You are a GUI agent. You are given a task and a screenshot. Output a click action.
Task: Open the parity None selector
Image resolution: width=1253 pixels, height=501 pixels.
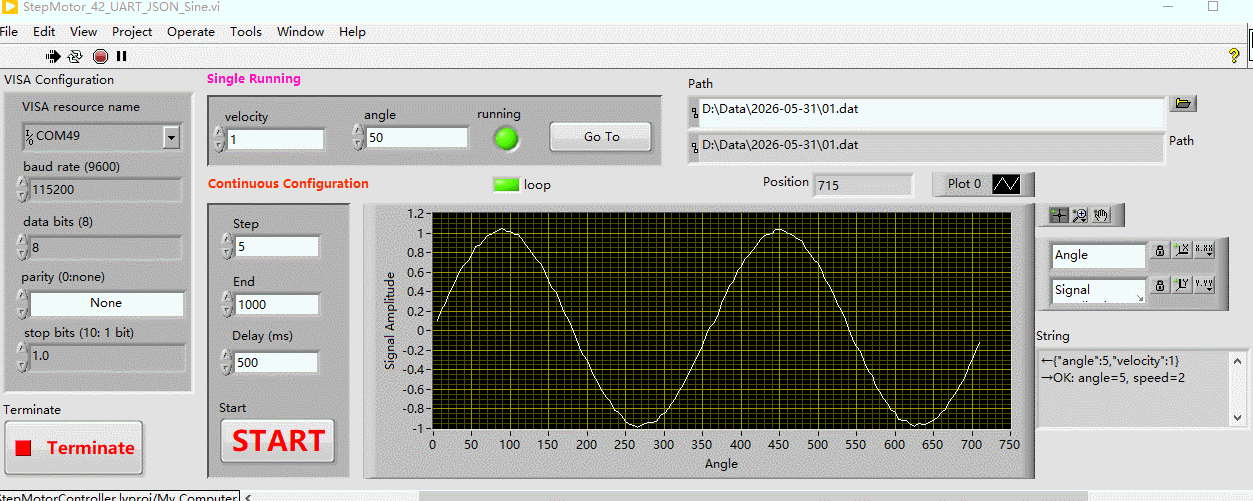click(106, 303)
